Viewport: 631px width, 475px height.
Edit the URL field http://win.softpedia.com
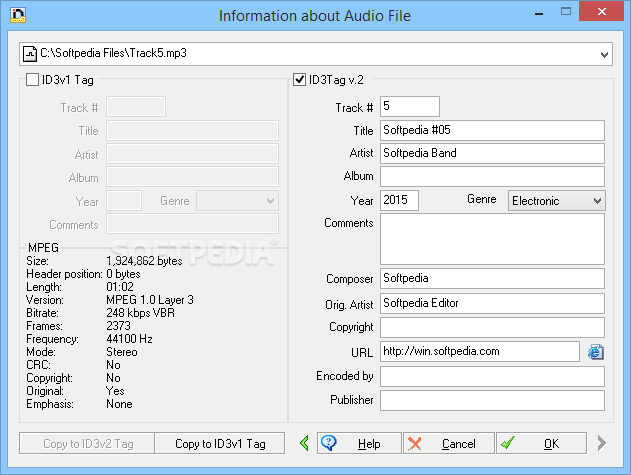pos(480,351)
